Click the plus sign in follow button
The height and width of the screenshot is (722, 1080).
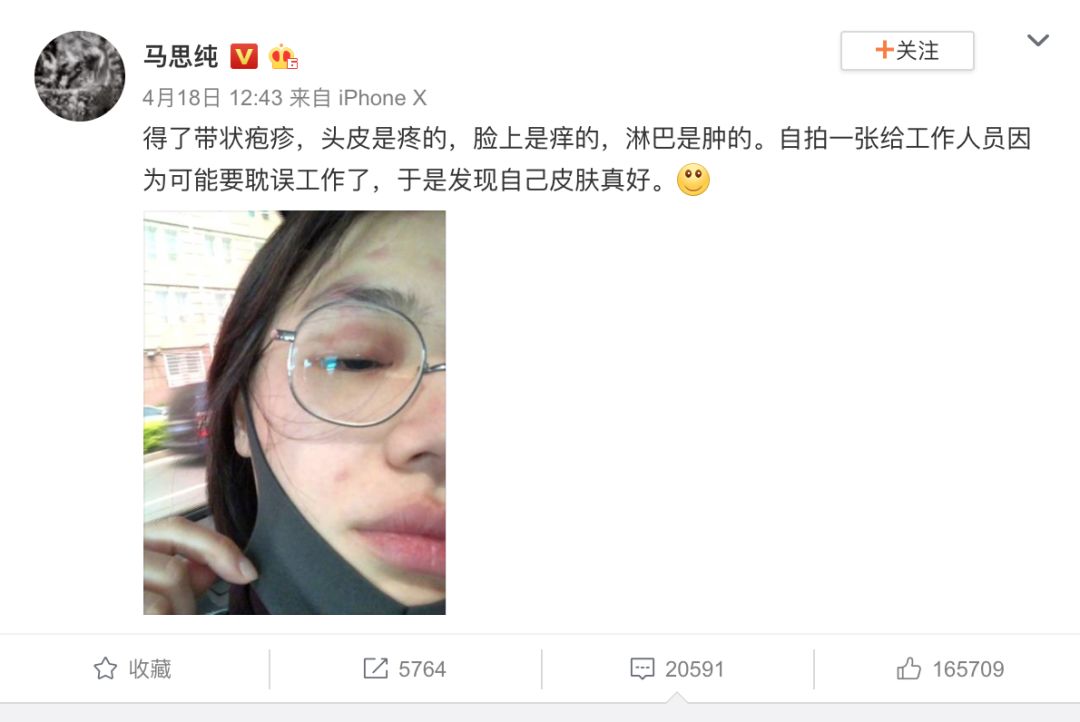tap(884, 50)
